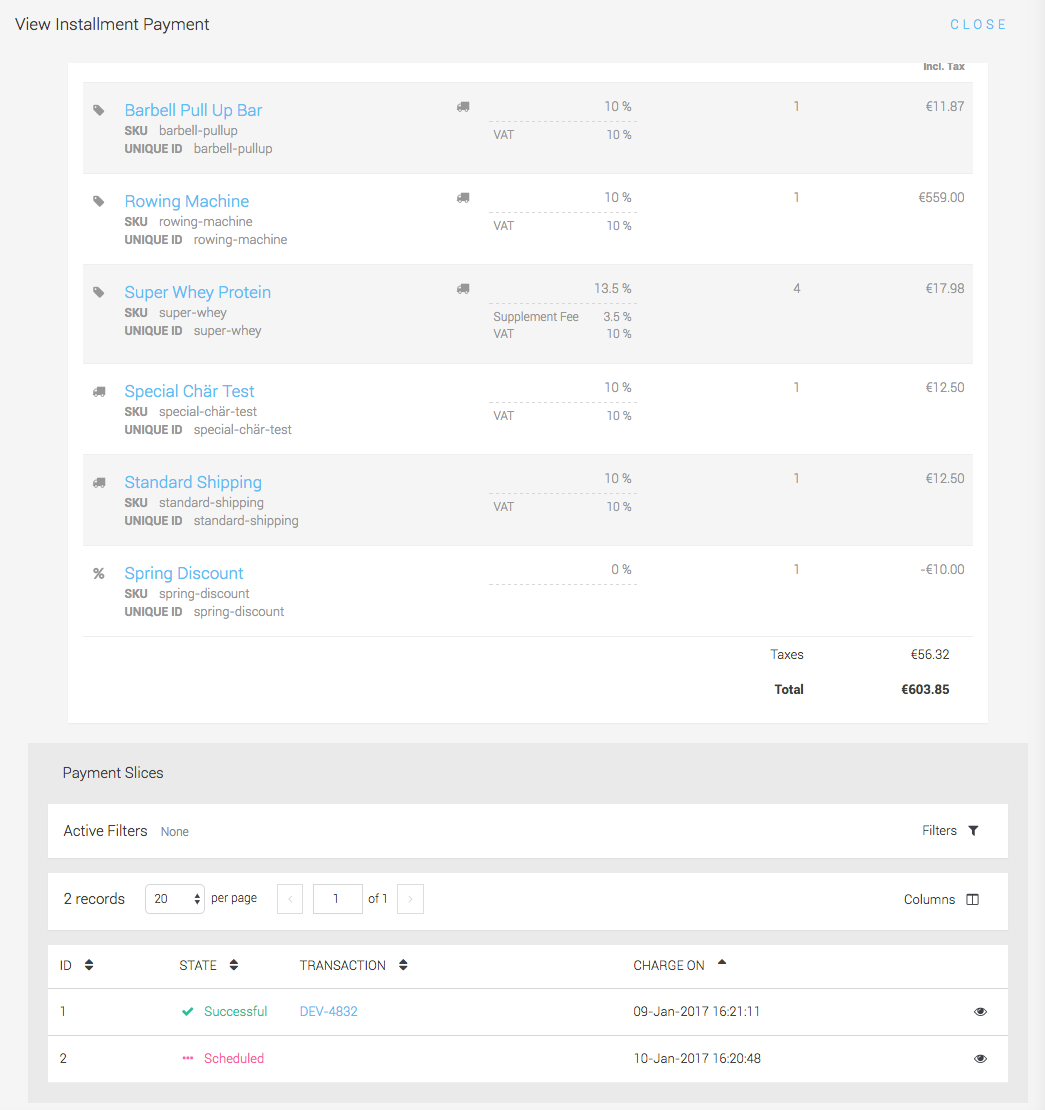The height and width of the screenshot is (1110, 1045).
Task: Sort by the Charge On column header
Action: tap(722, 964)
